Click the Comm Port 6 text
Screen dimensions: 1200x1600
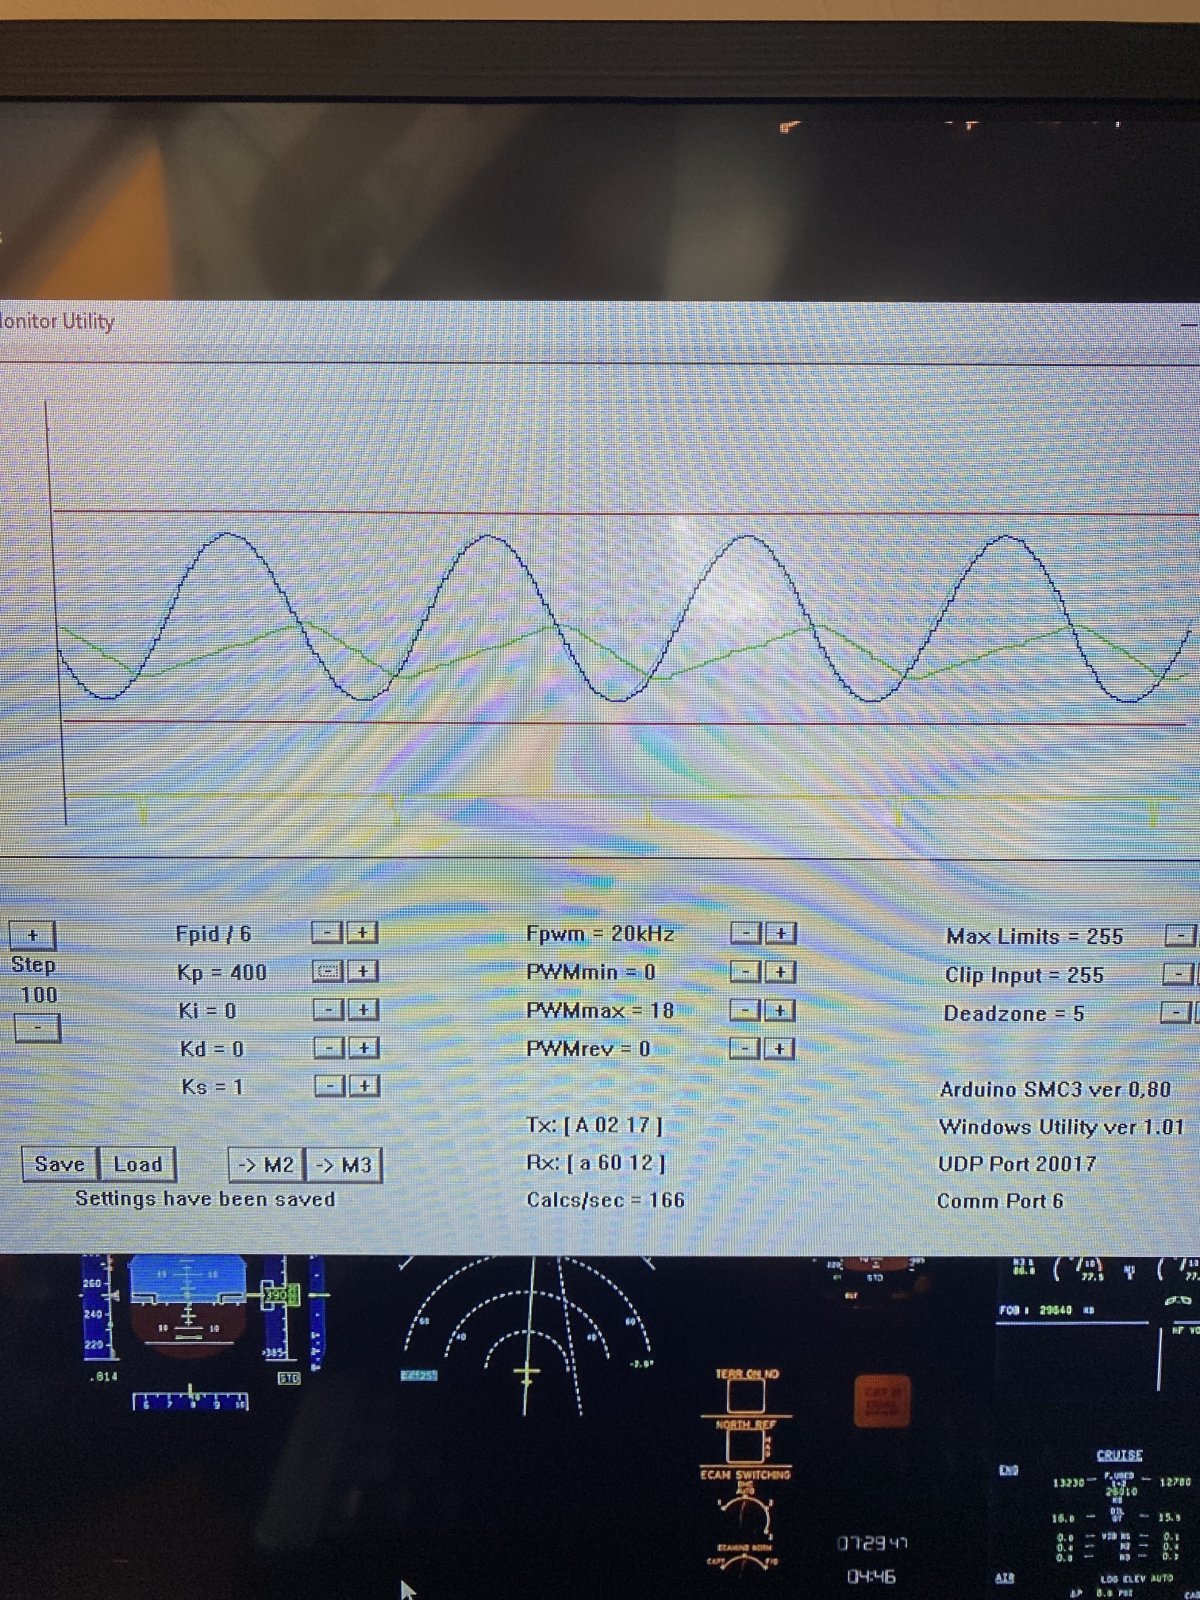pos(1000,1201)
